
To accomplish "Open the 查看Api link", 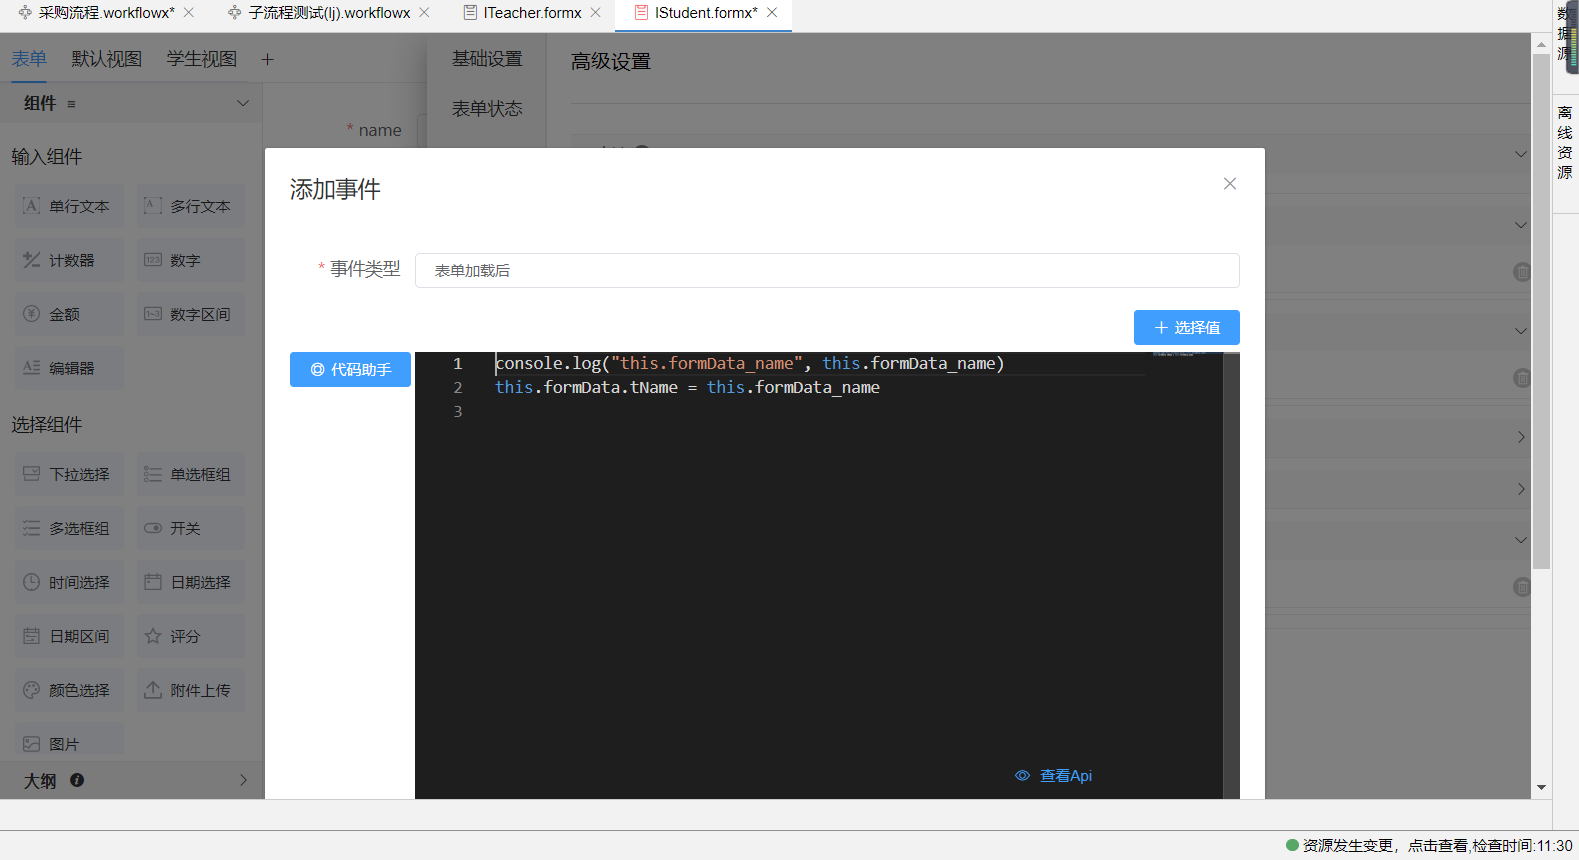I will (x=1054, y=776).
